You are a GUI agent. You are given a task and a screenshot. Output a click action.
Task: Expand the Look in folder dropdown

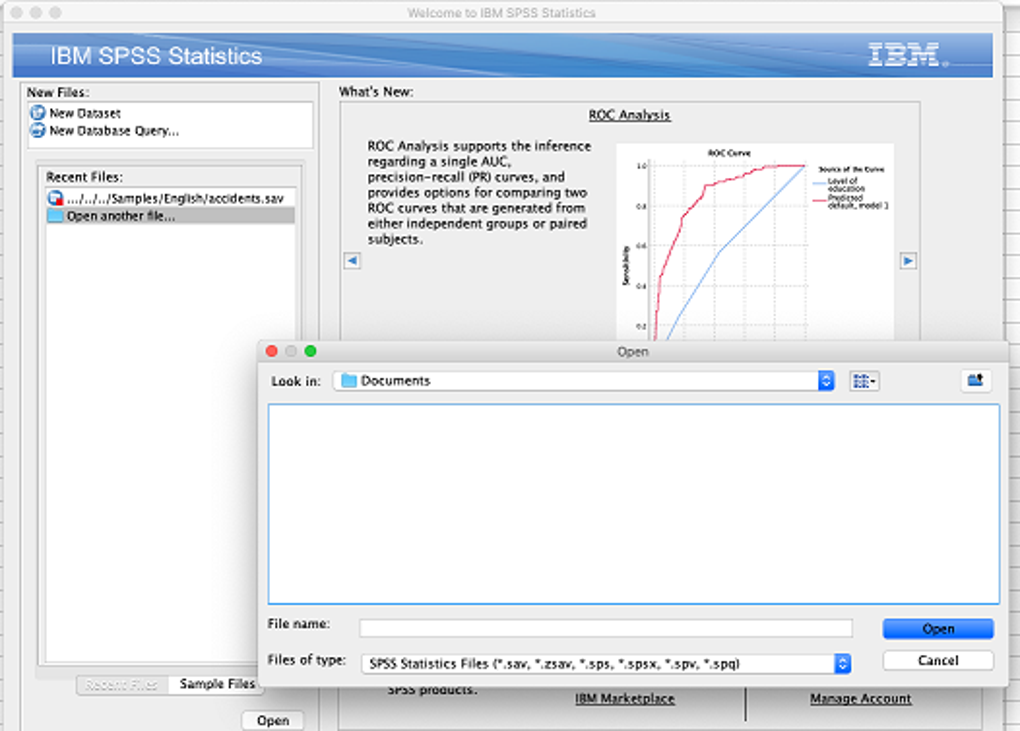coord(825,380)
